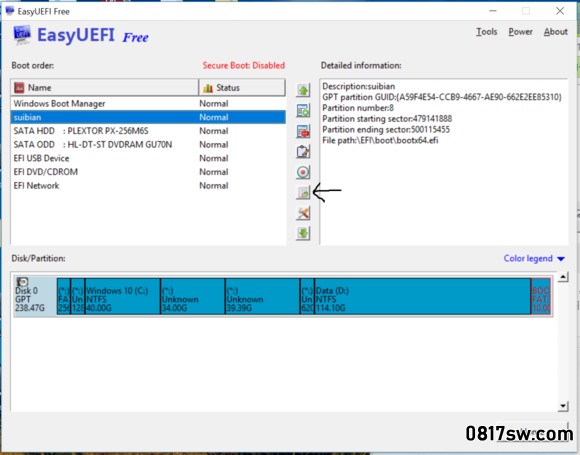Open the Tools menu

486,32
